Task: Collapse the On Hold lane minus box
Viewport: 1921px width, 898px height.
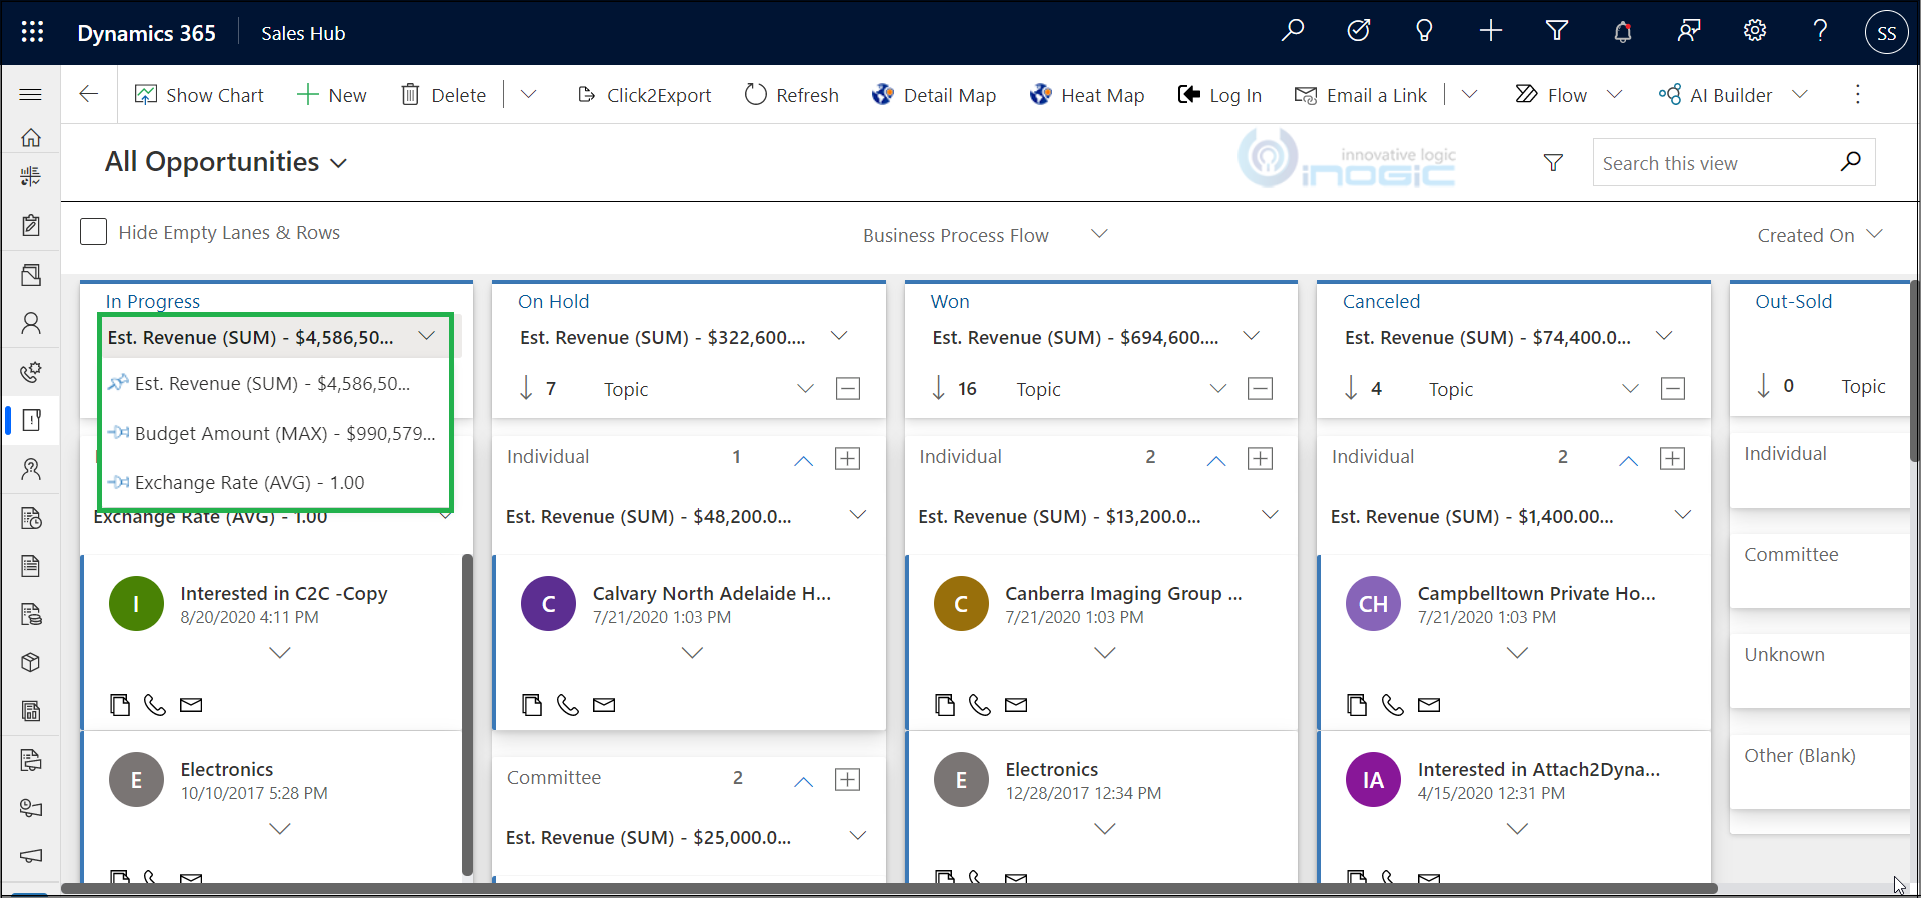Action: [x=848, y=388]
